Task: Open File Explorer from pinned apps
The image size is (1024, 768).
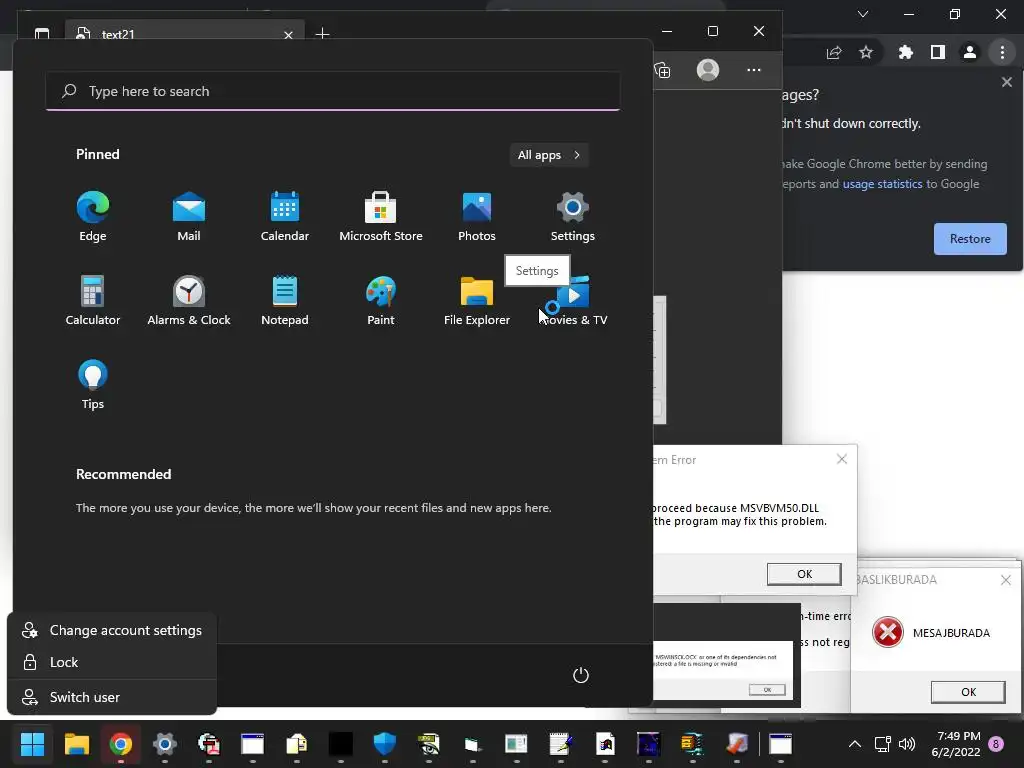Action: (x=477, y=300)
